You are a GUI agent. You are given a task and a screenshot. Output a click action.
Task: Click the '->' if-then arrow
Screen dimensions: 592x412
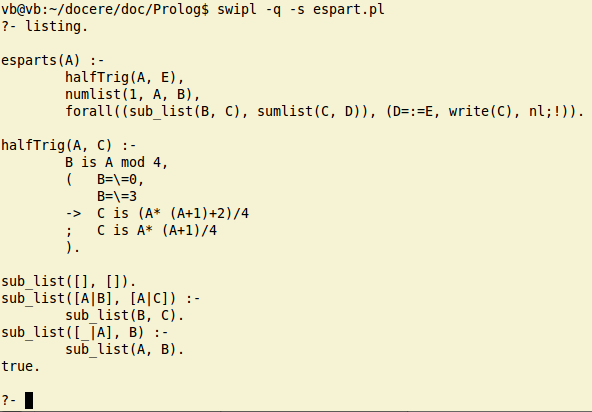73,214
